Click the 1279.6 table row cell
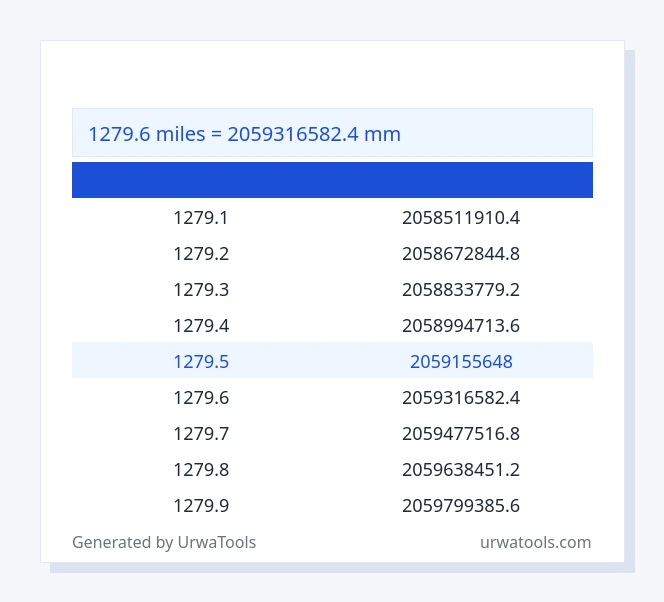This screenshot has height=602, width=664. coord(201,398)
